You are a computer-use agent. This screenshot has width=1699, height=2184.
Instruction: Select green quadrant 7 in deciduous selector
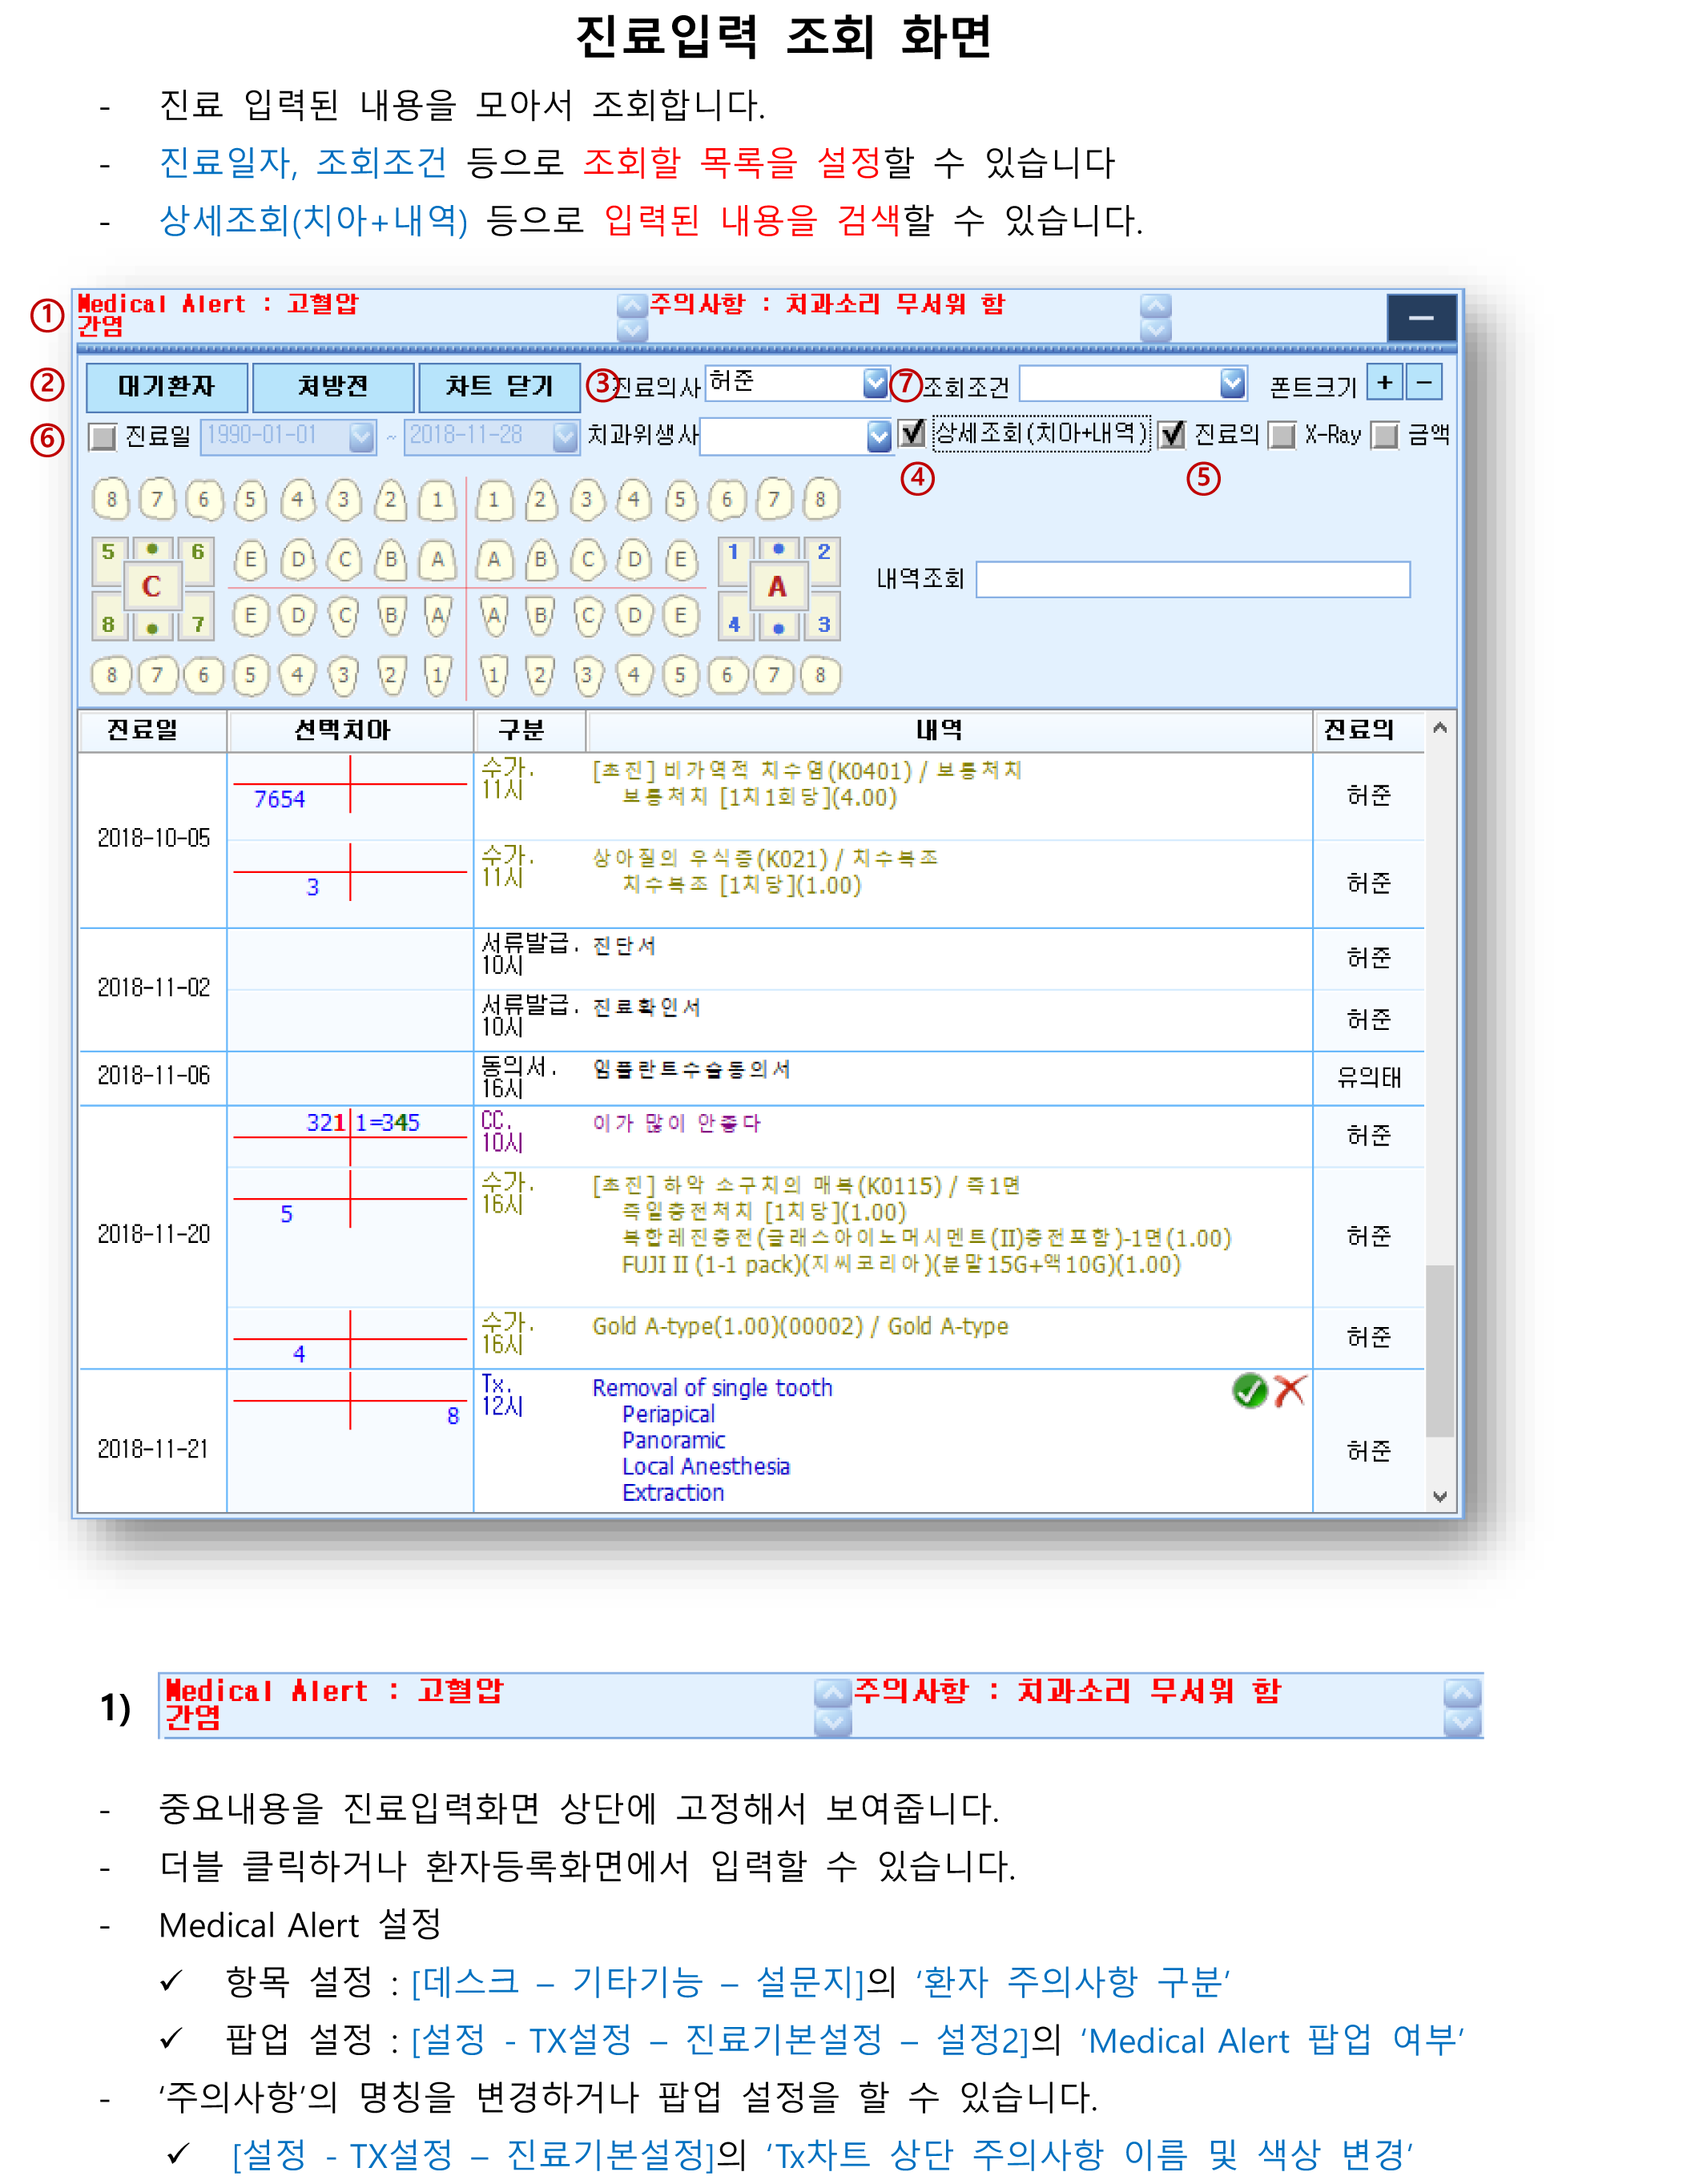click(x=198, y=624)
